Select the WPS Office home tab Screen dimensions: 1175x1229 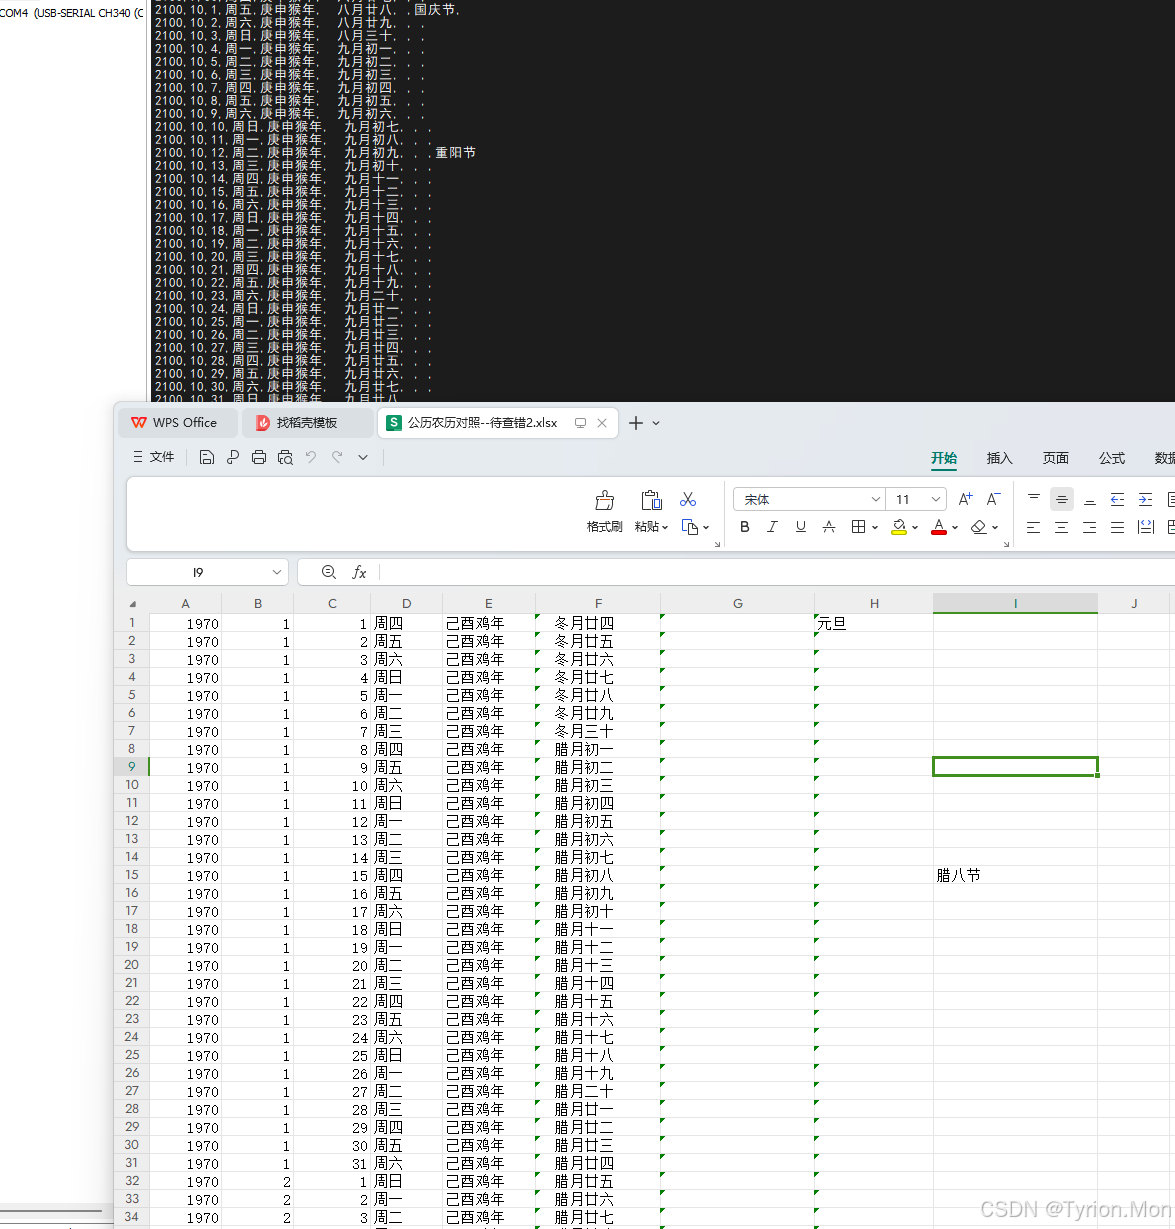[x=178, y=423]
